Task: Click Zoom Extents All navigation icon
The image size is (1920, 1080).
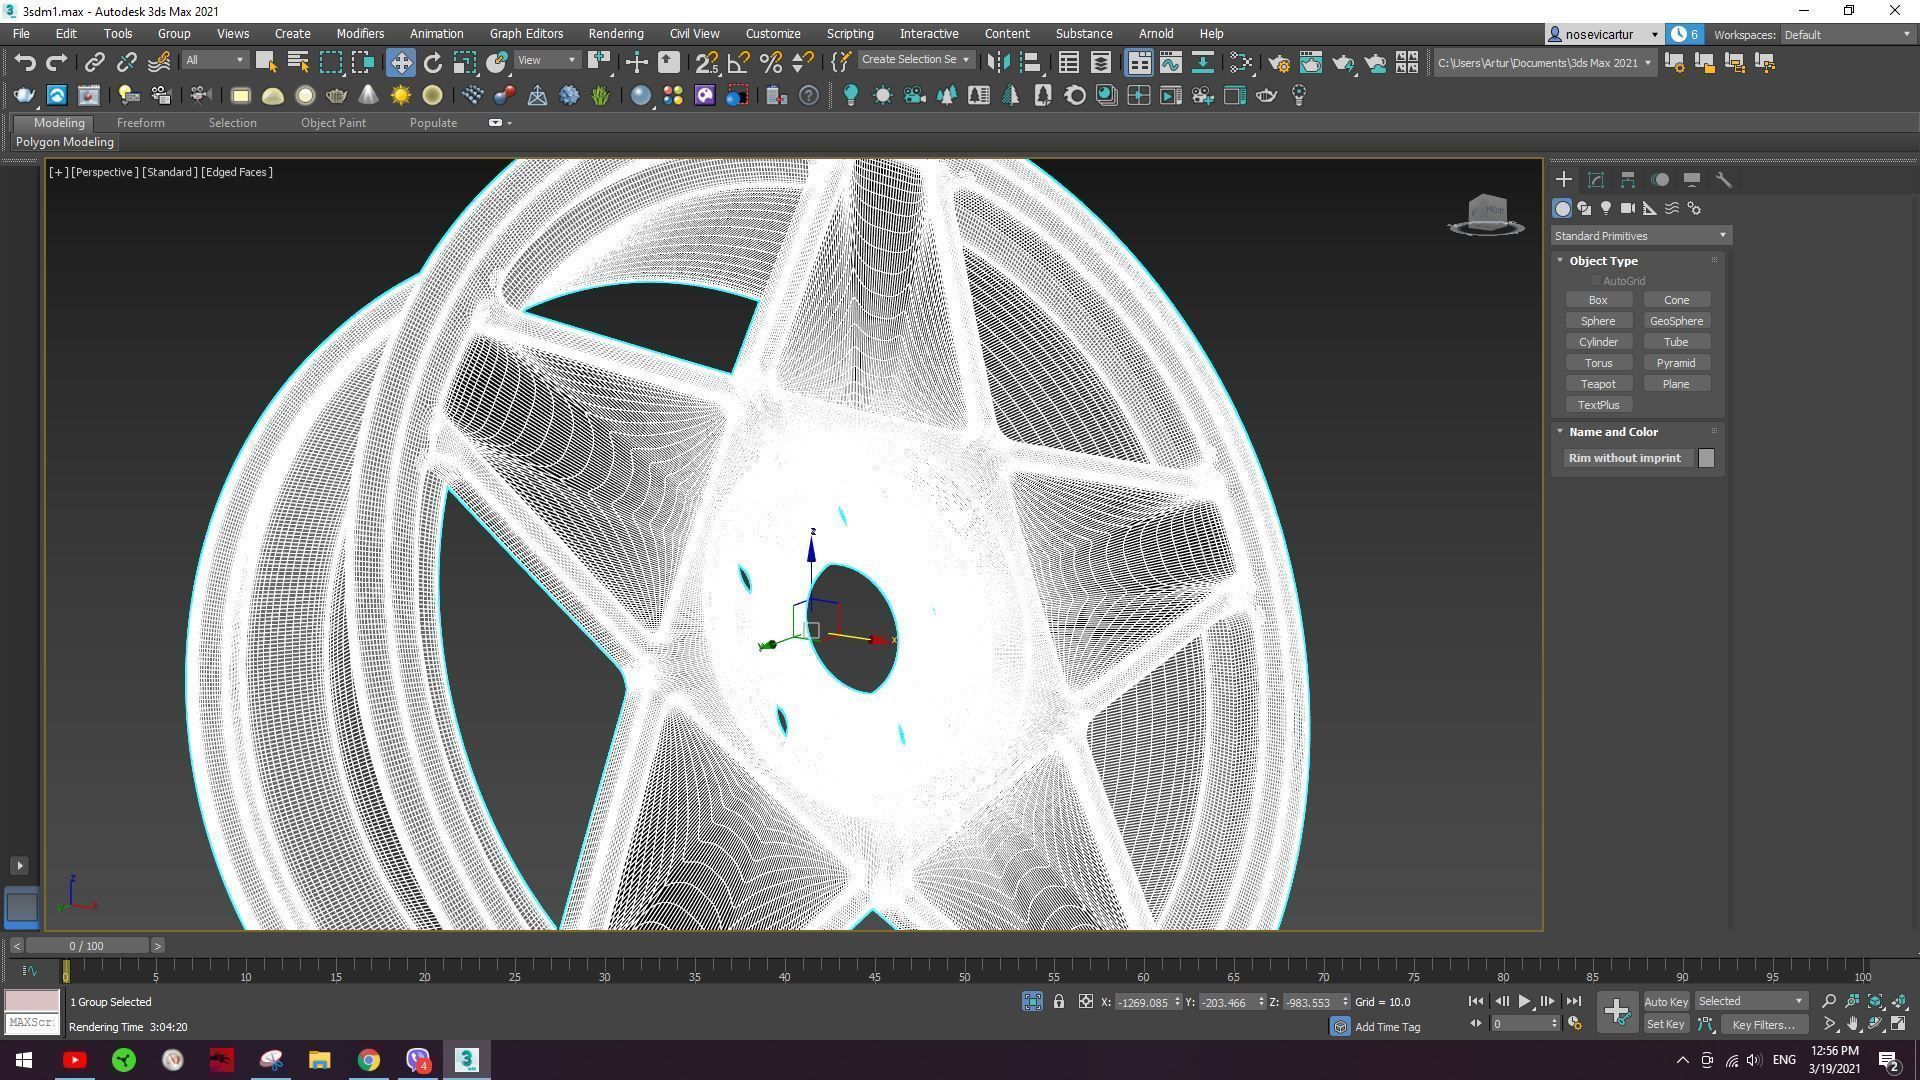Action: pyautogui.click(x=1898, y=1001)
